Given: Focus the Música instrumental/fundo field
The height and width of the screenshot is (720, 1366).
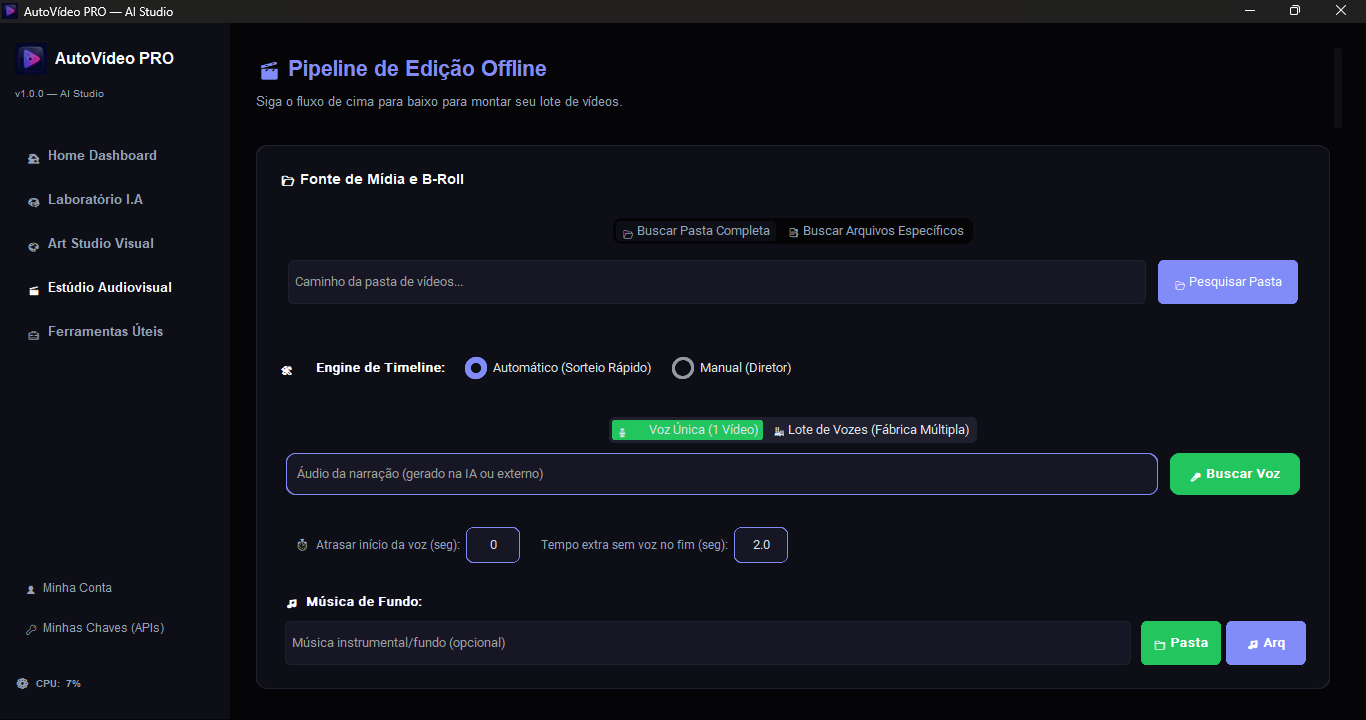Looking at the screenshot, I should pyautogui.click(x=708, y=643).
